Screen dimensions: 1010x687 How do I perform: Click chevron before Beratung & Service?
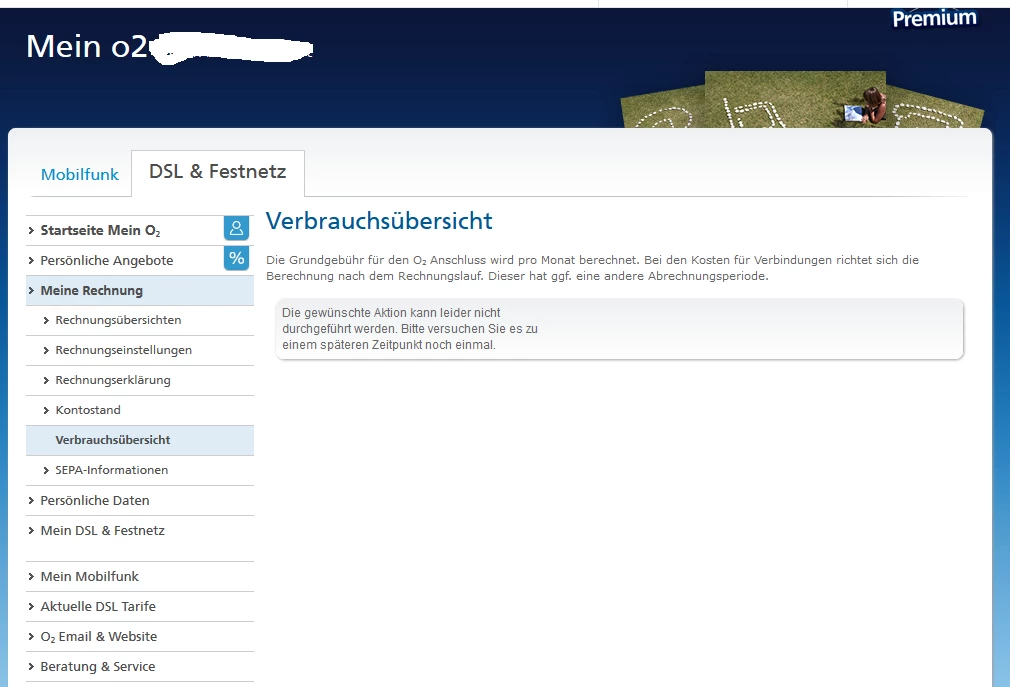[x=31, y=666]
